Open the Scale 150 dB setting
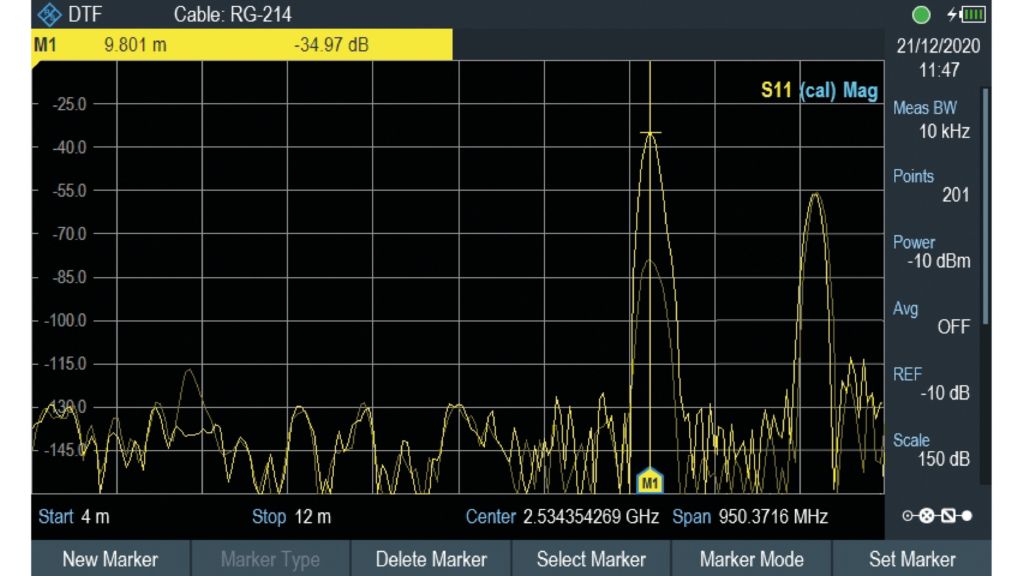This screenshot has width=1024, height=576. [931, 450]
